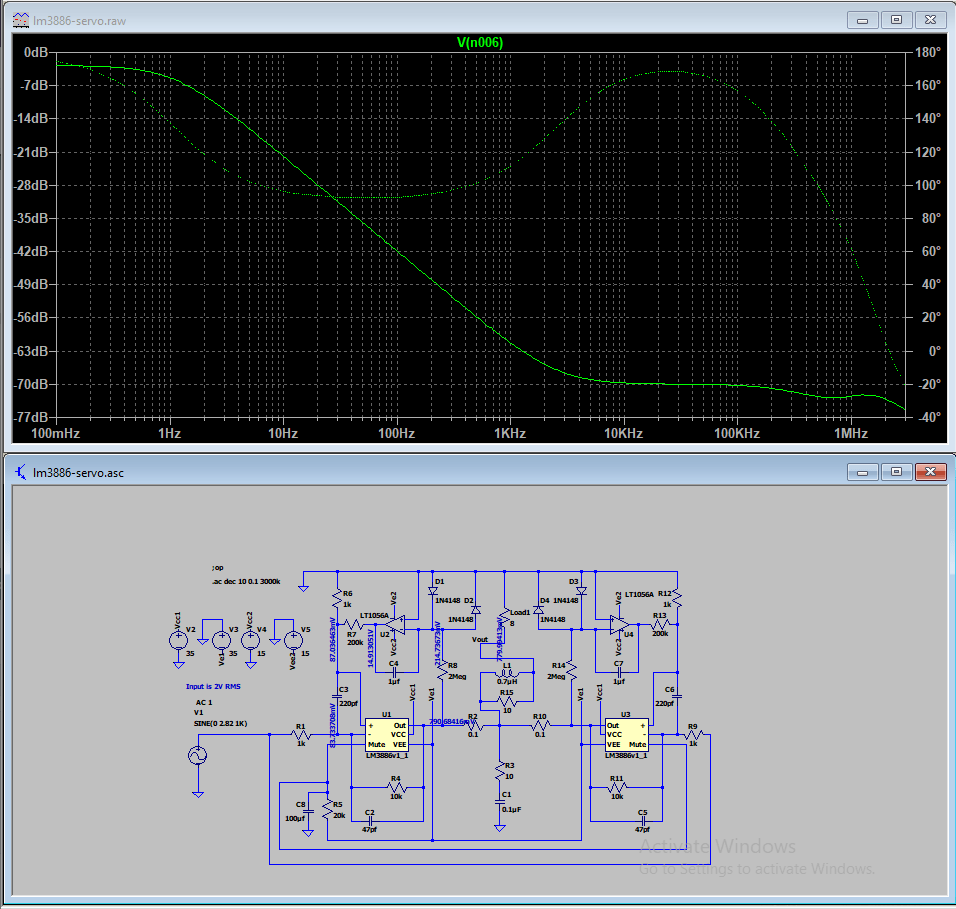The height and width of the screenshot is (909, 956).
Task: Select diode D2 symbol
Action: pos(476,610)
